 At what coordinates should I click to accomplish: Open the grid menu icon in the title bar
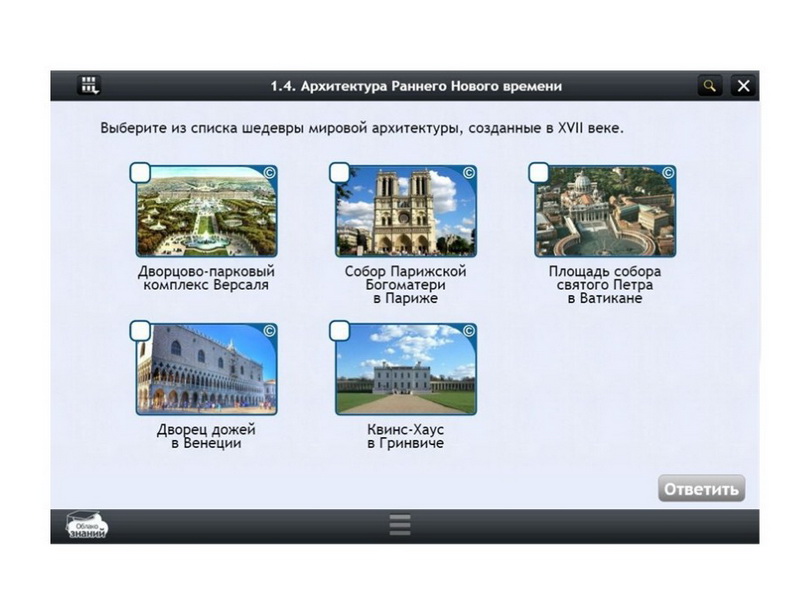[90, 86]
